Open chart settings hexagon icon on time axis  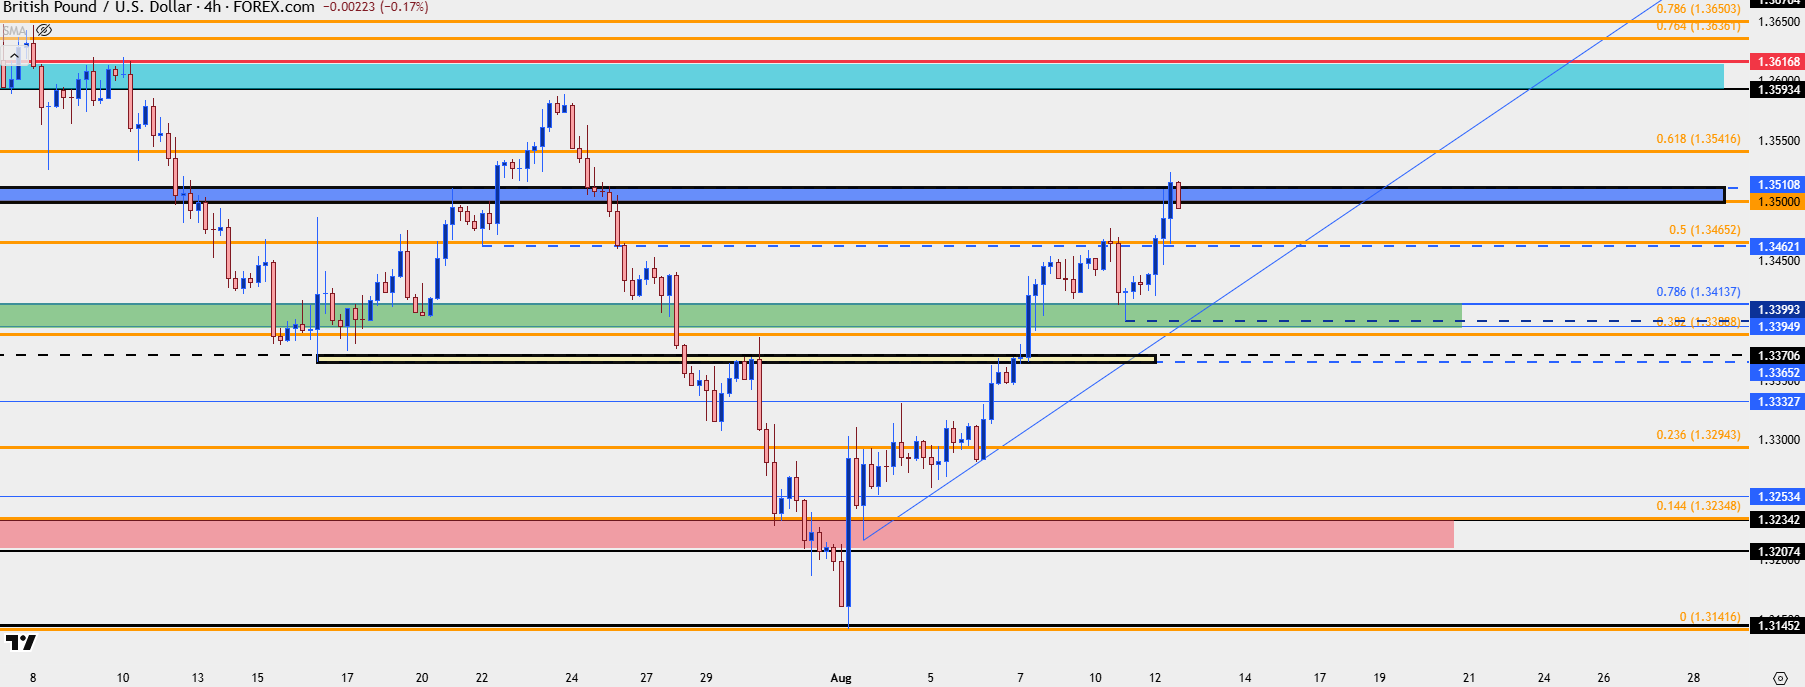click(x=1780, y=678)
